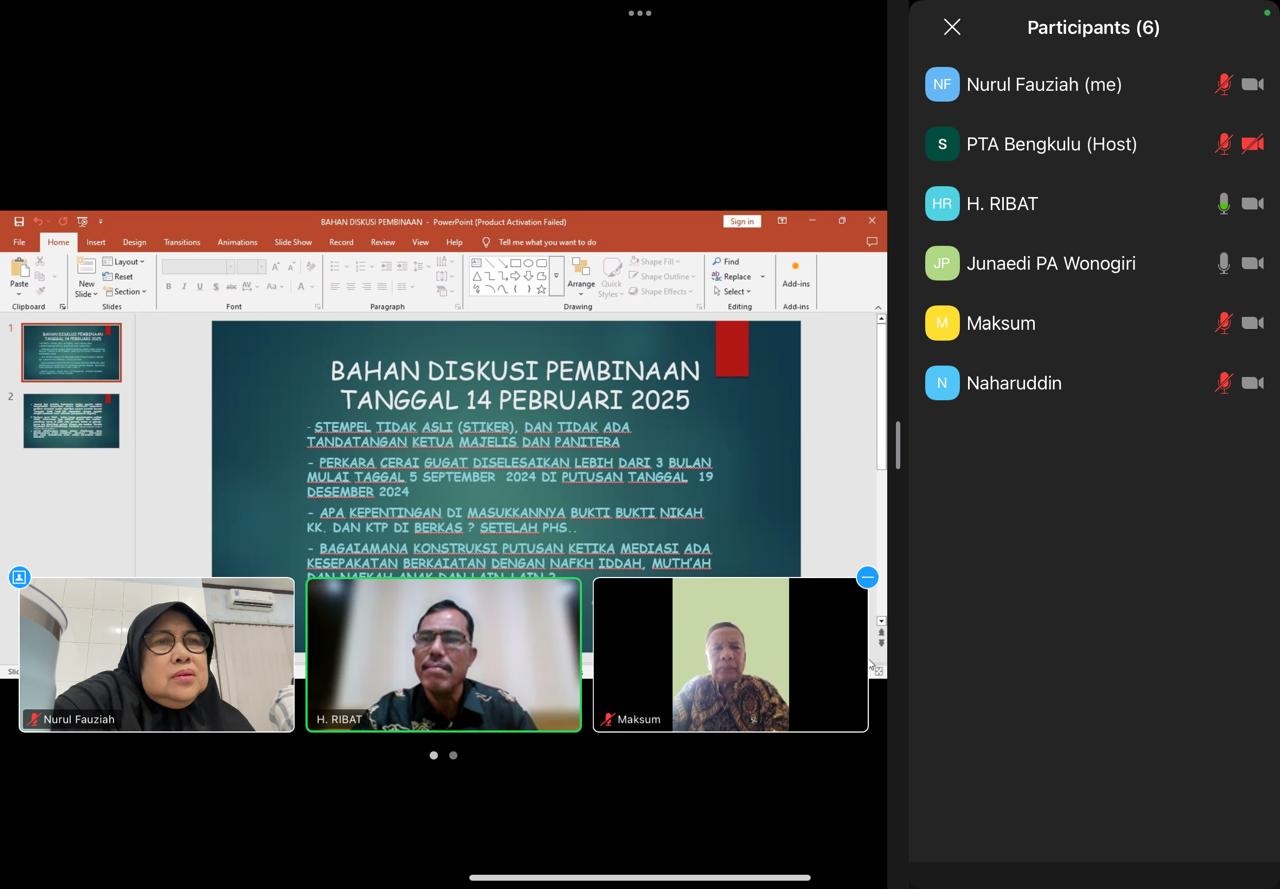
Task: Open the Section dropdown menu
Action: 124,292
